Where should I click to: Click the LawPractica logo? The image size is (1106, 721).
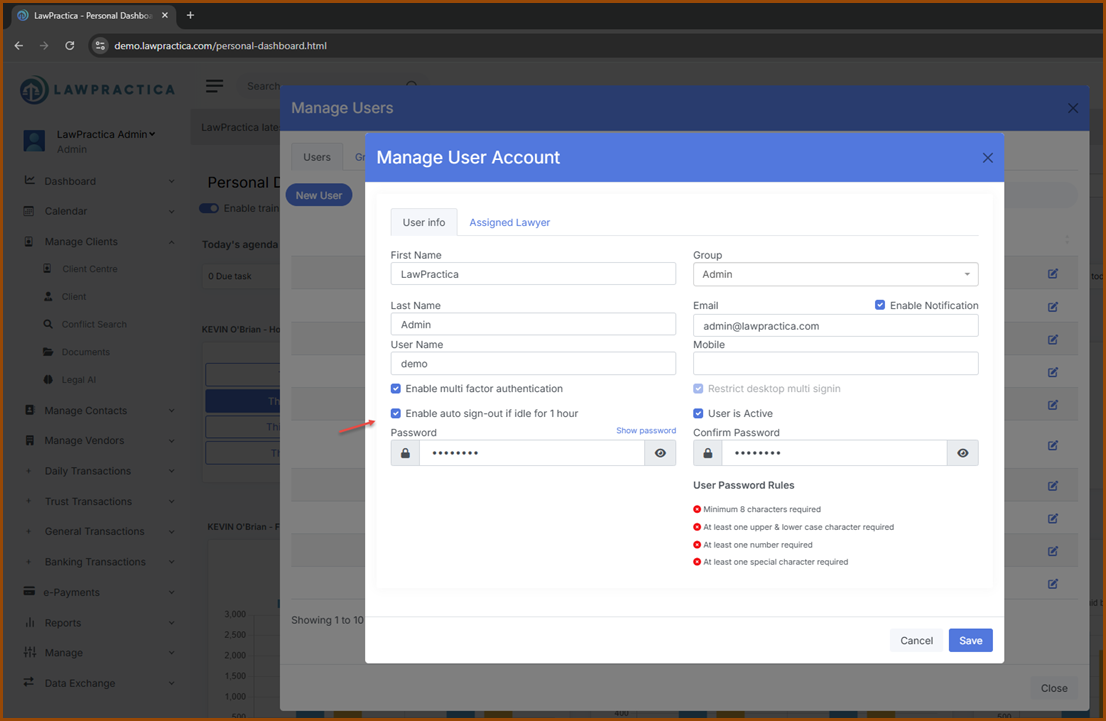coord(97,90)
